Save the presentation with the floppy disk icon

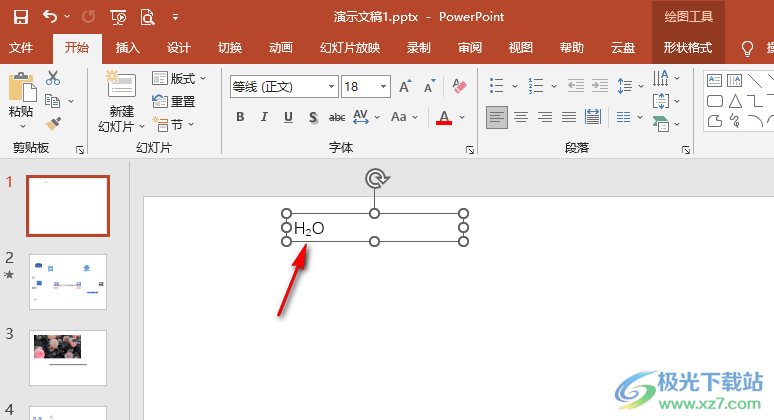coord(21,17)
